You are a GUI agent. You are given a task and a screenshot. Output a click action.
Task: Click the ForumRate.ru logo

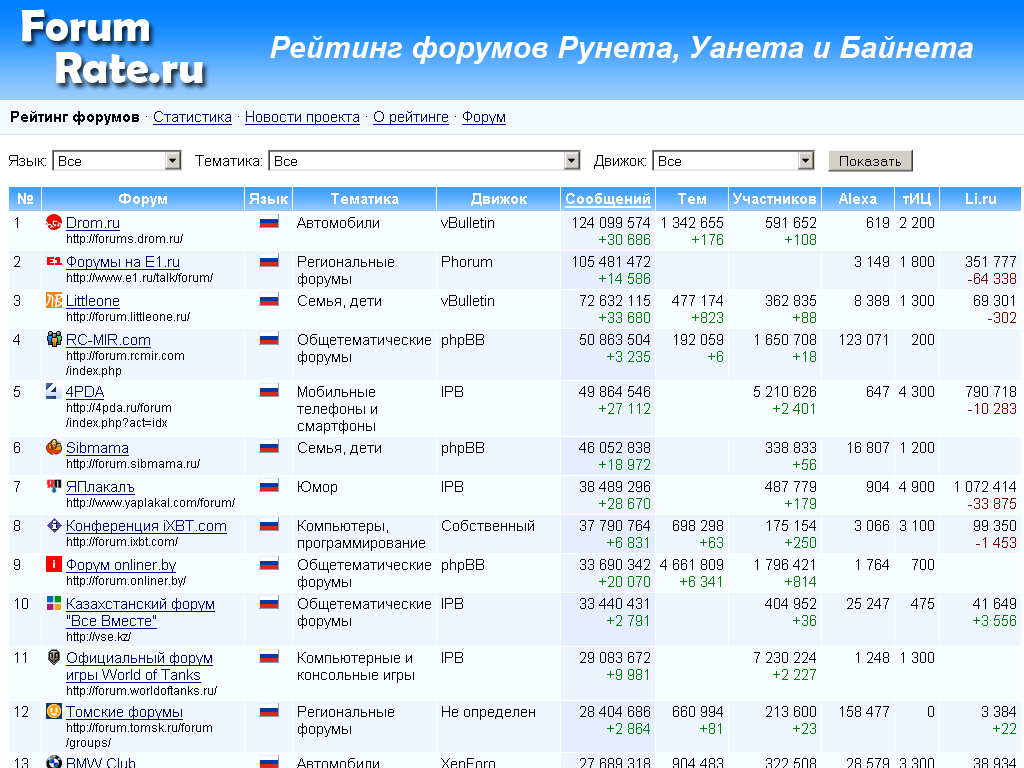tap(113, 48)
